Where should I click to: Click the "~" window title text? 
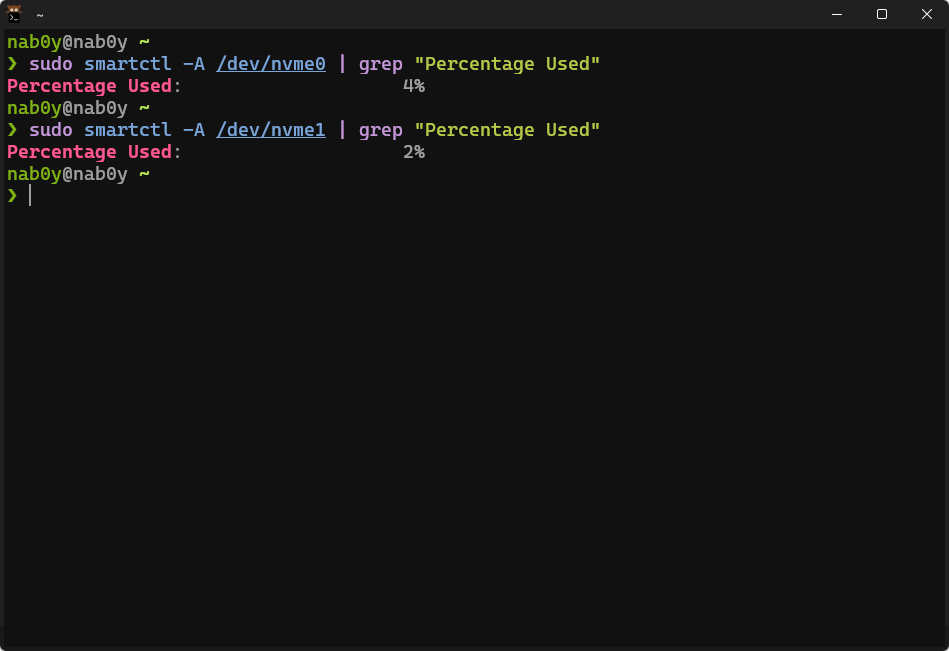click(40, 15)
